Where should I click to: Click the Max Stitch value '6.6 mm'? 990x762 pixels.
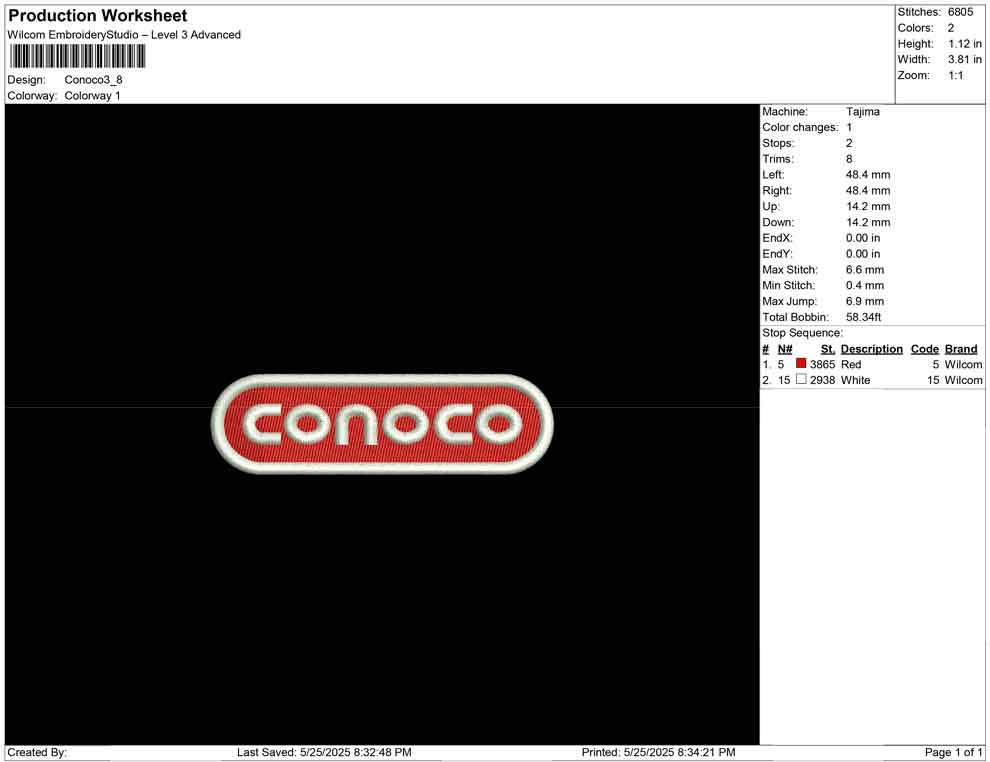click(x=865, y=270)
